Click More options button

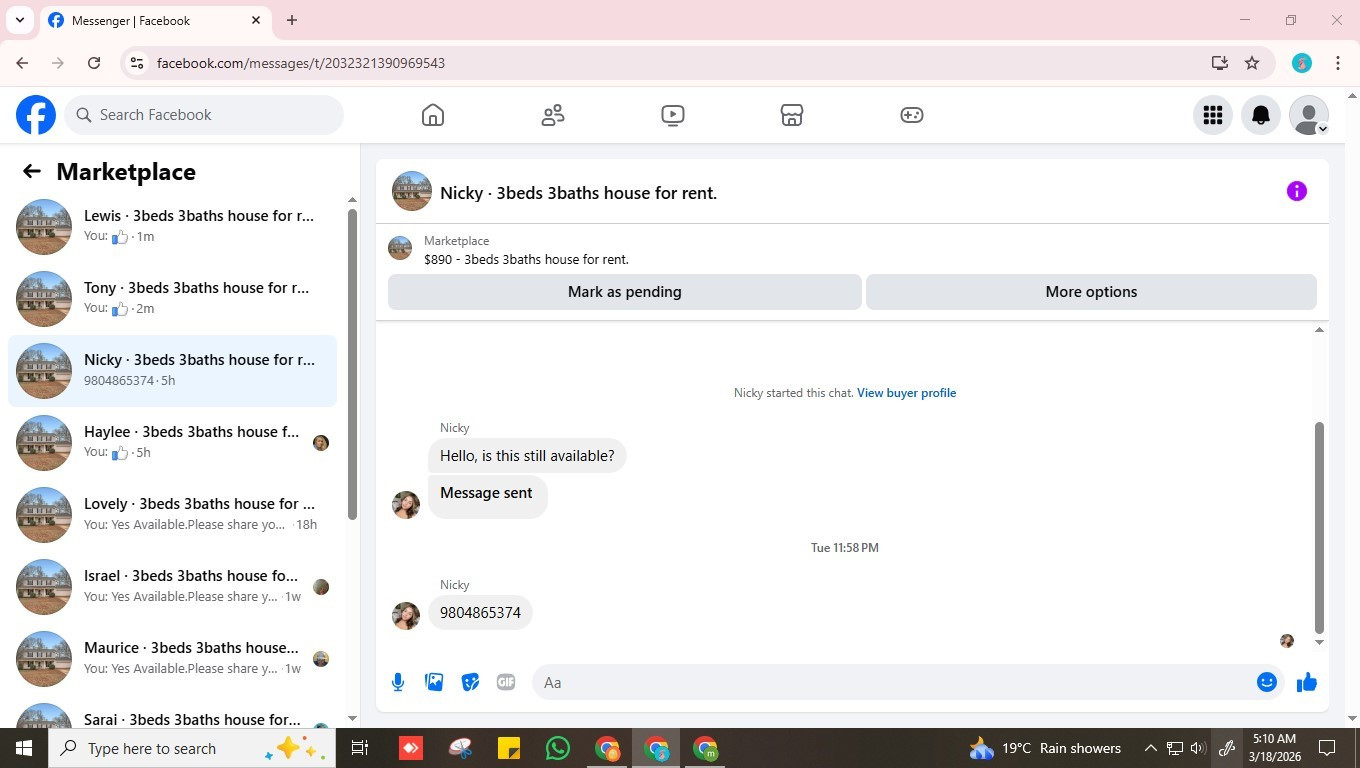tap(1091, 292)
